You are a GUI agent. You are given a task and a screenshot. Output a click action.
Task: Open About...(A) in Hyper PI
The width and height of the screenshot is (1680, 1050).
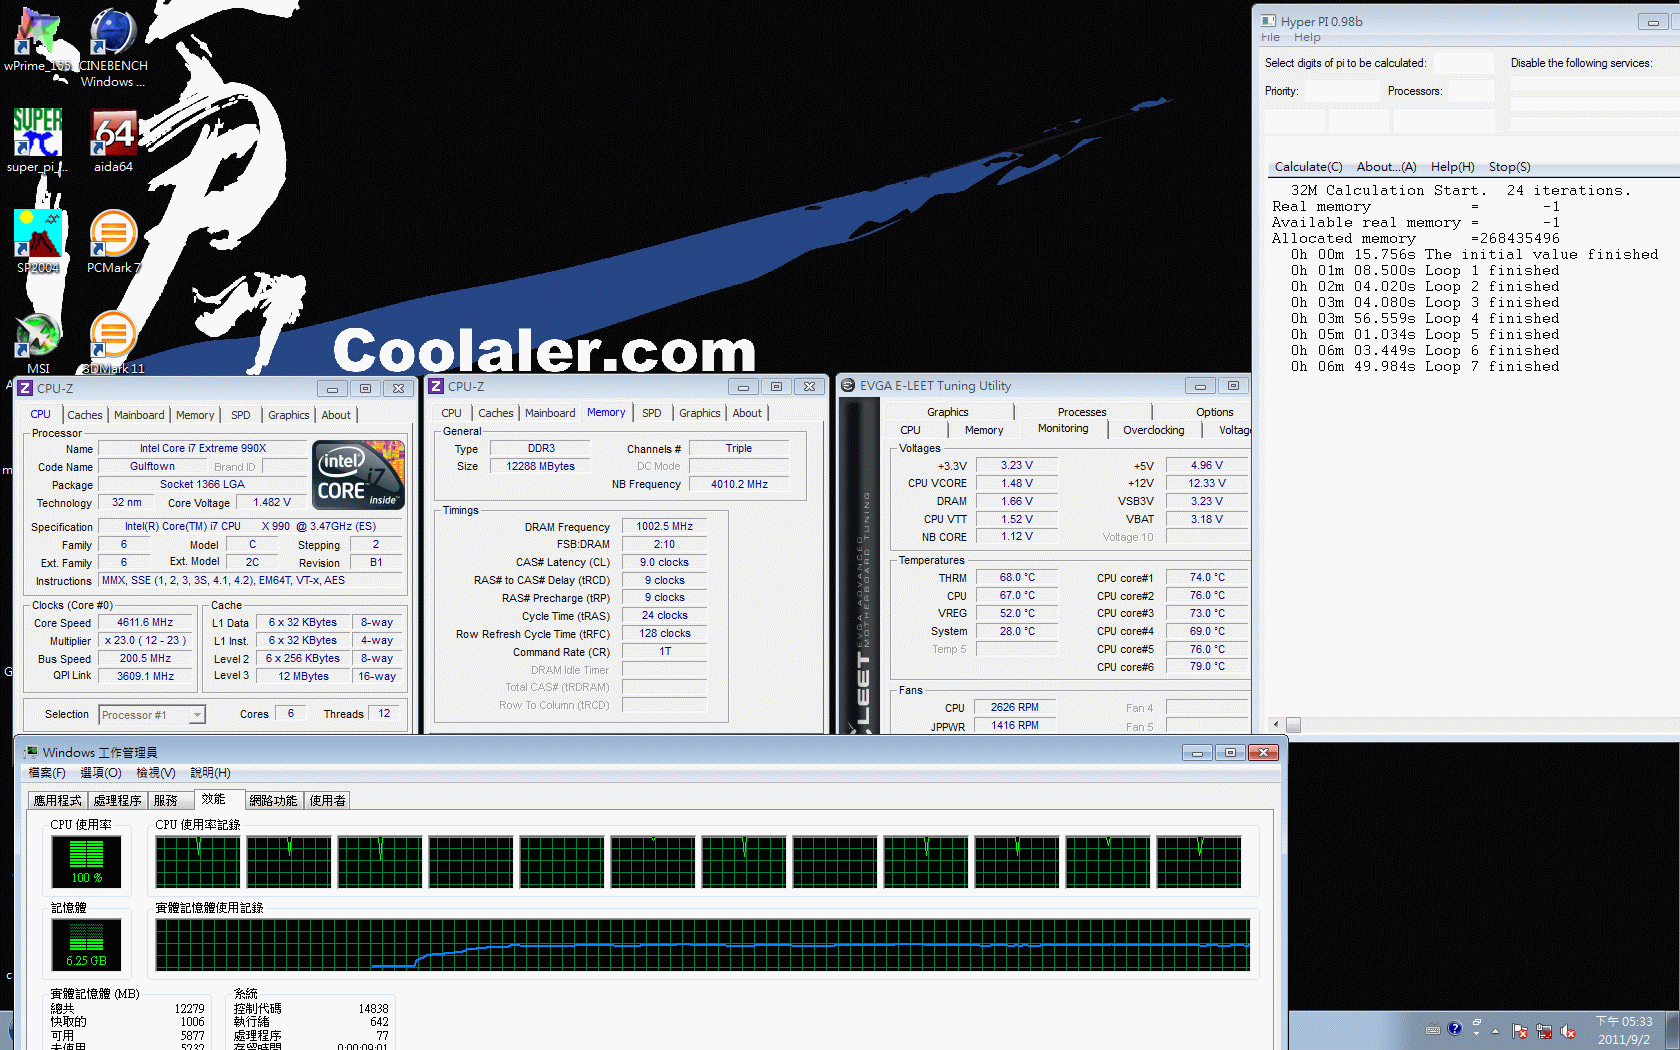(1386, 167)
